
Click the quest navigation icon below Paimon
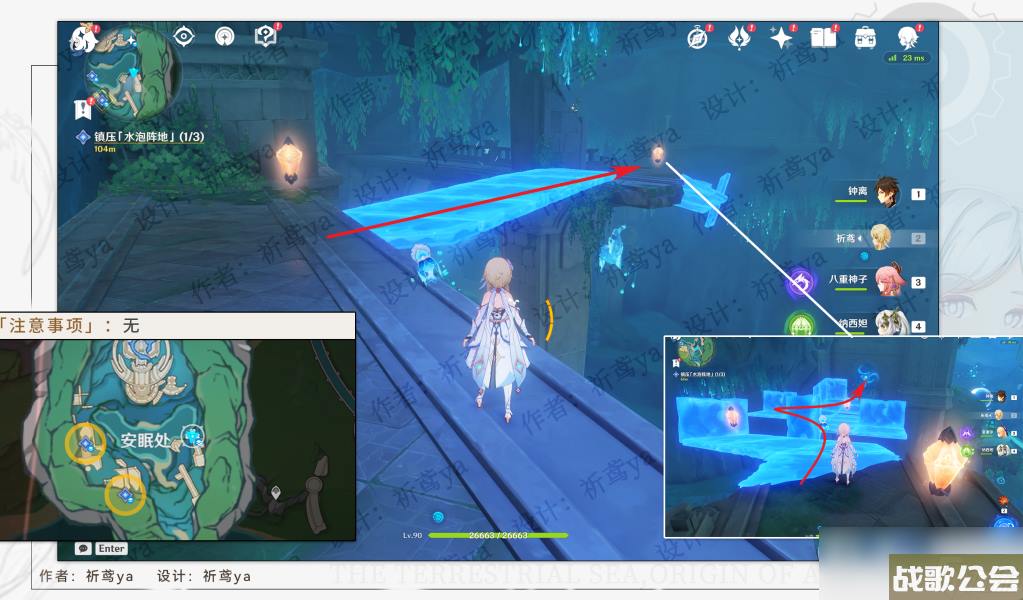click(82, 108)
